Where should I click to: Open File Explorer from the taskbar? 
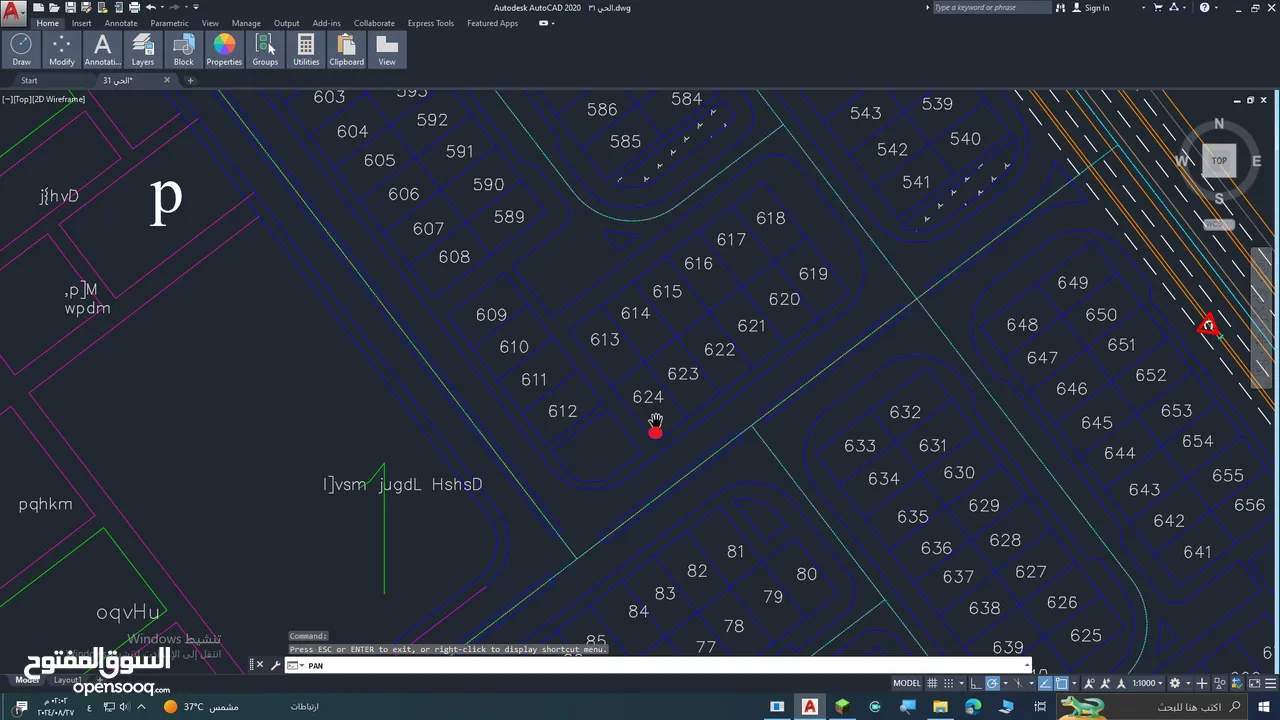pyautogui.click(x=940, y=707)
